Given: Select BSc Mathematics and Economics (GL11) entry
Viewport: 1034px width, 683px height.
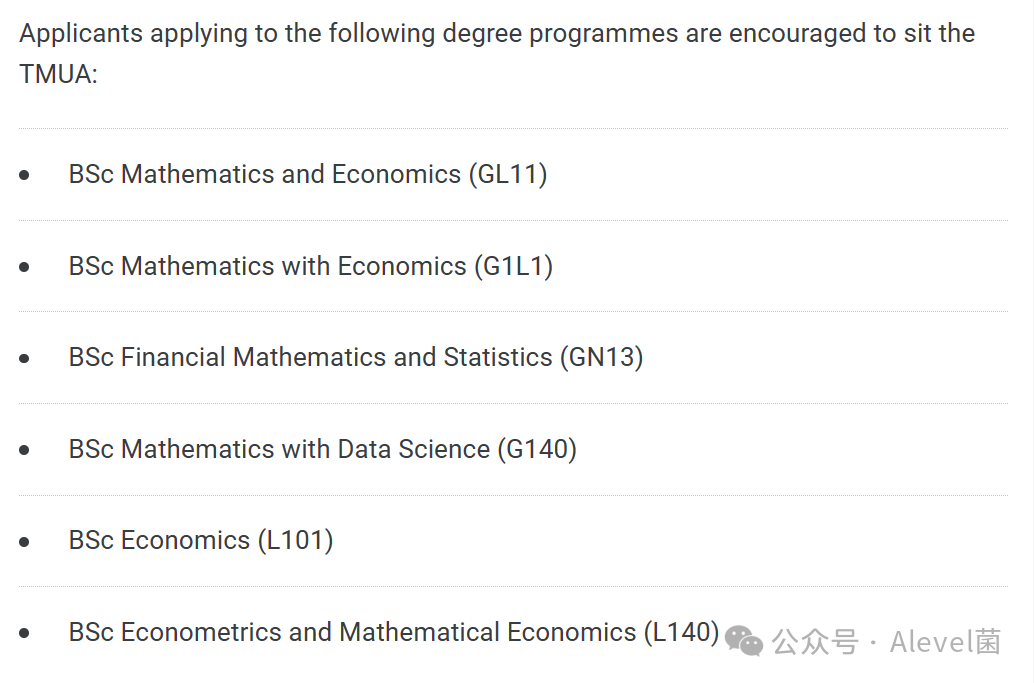Looking at the screenshot, I should [x=308, y=175].
